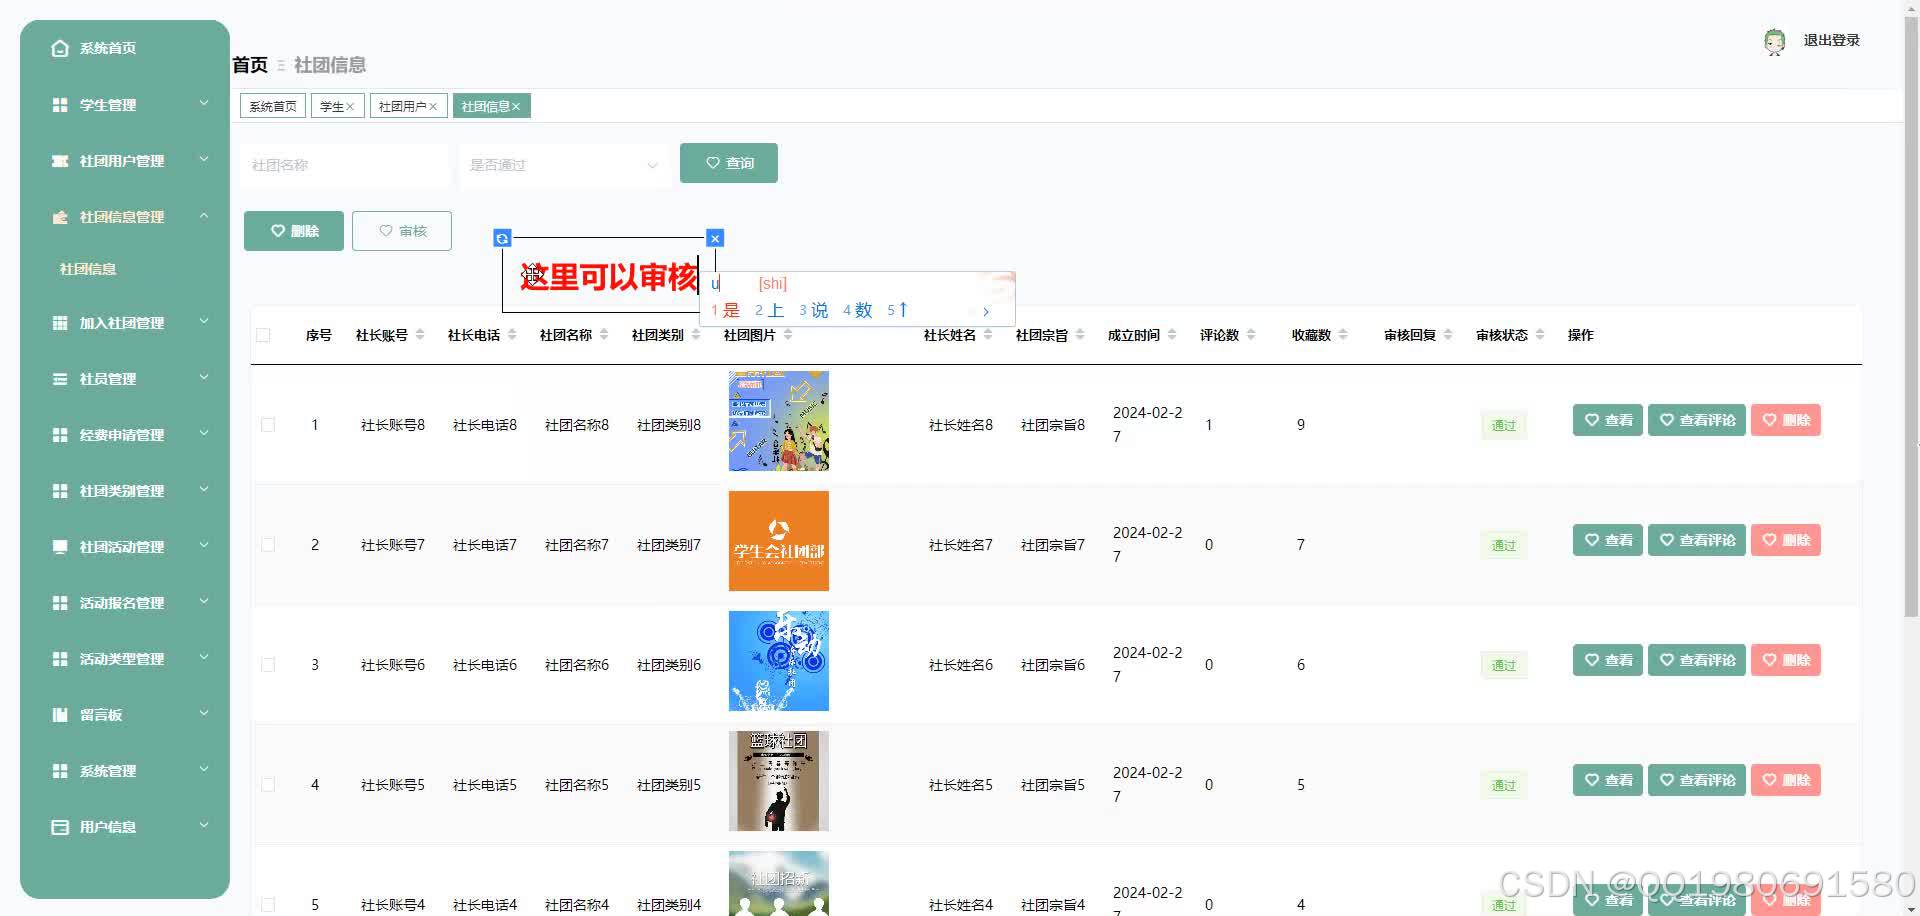Click the 用户信息 document icon
This screenshot has height=916, width=1920.
(x=59, y=826)
